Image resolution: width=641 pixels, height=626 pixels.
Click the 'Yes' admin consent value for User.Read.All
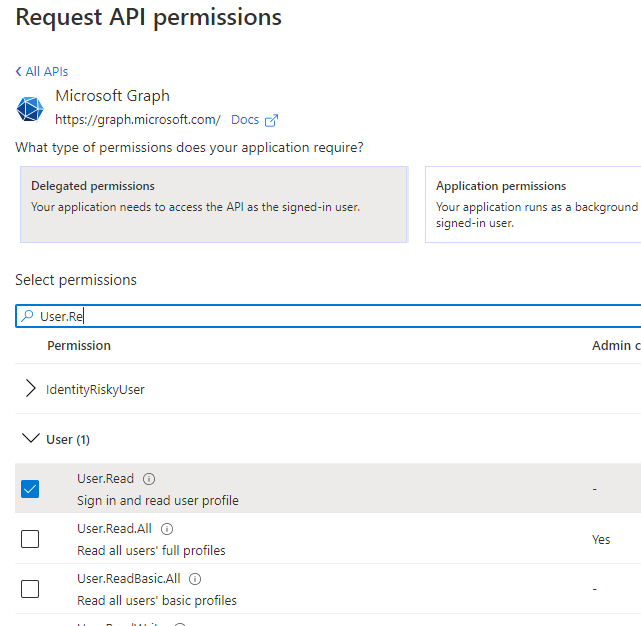coord(601,540)
